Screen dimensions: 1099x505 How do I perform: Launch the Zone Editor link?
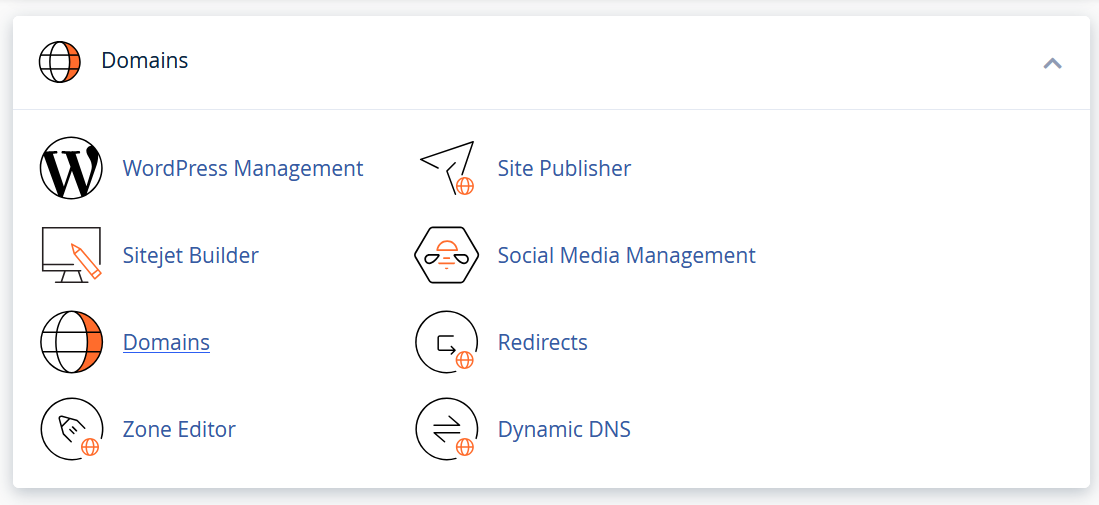(179, 429)
